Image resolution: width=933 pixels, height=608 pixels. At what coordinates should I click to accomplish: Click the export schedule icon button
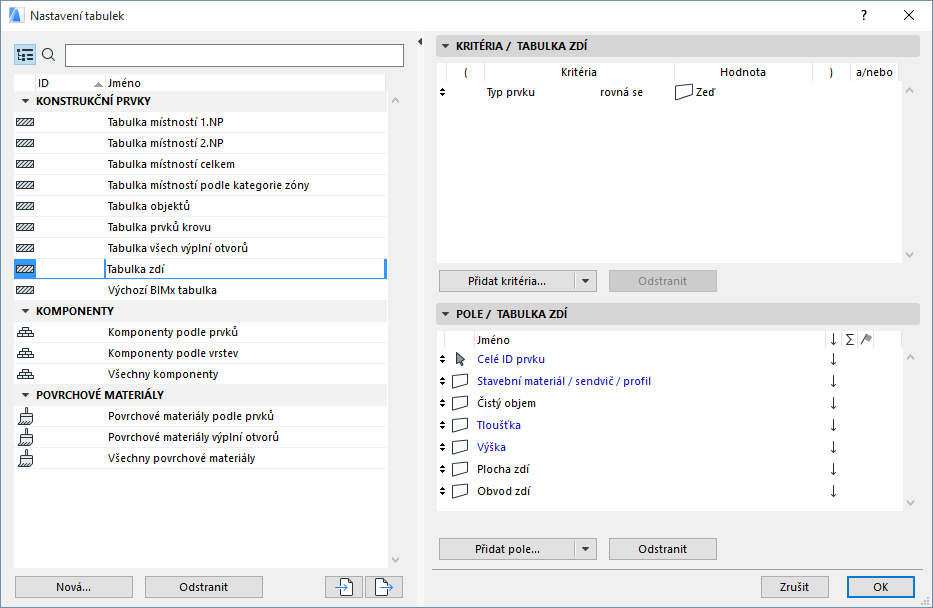(x=384, y=587)
